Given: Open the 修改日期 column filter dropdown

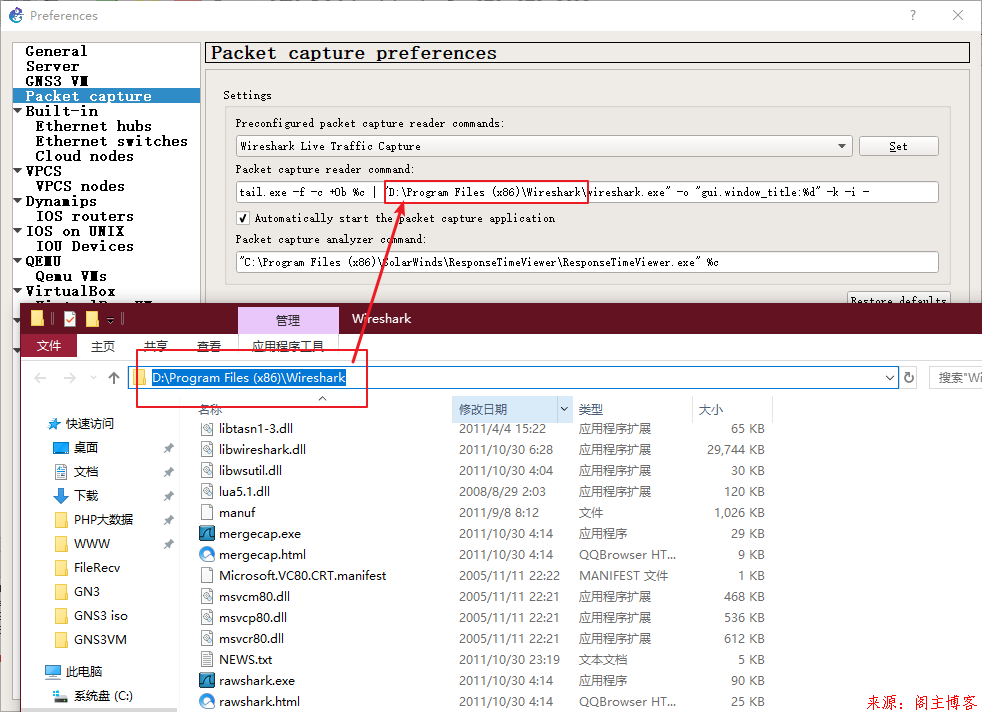Looking at the screenshot, I should pyautogui.click(x=564, y=409).
